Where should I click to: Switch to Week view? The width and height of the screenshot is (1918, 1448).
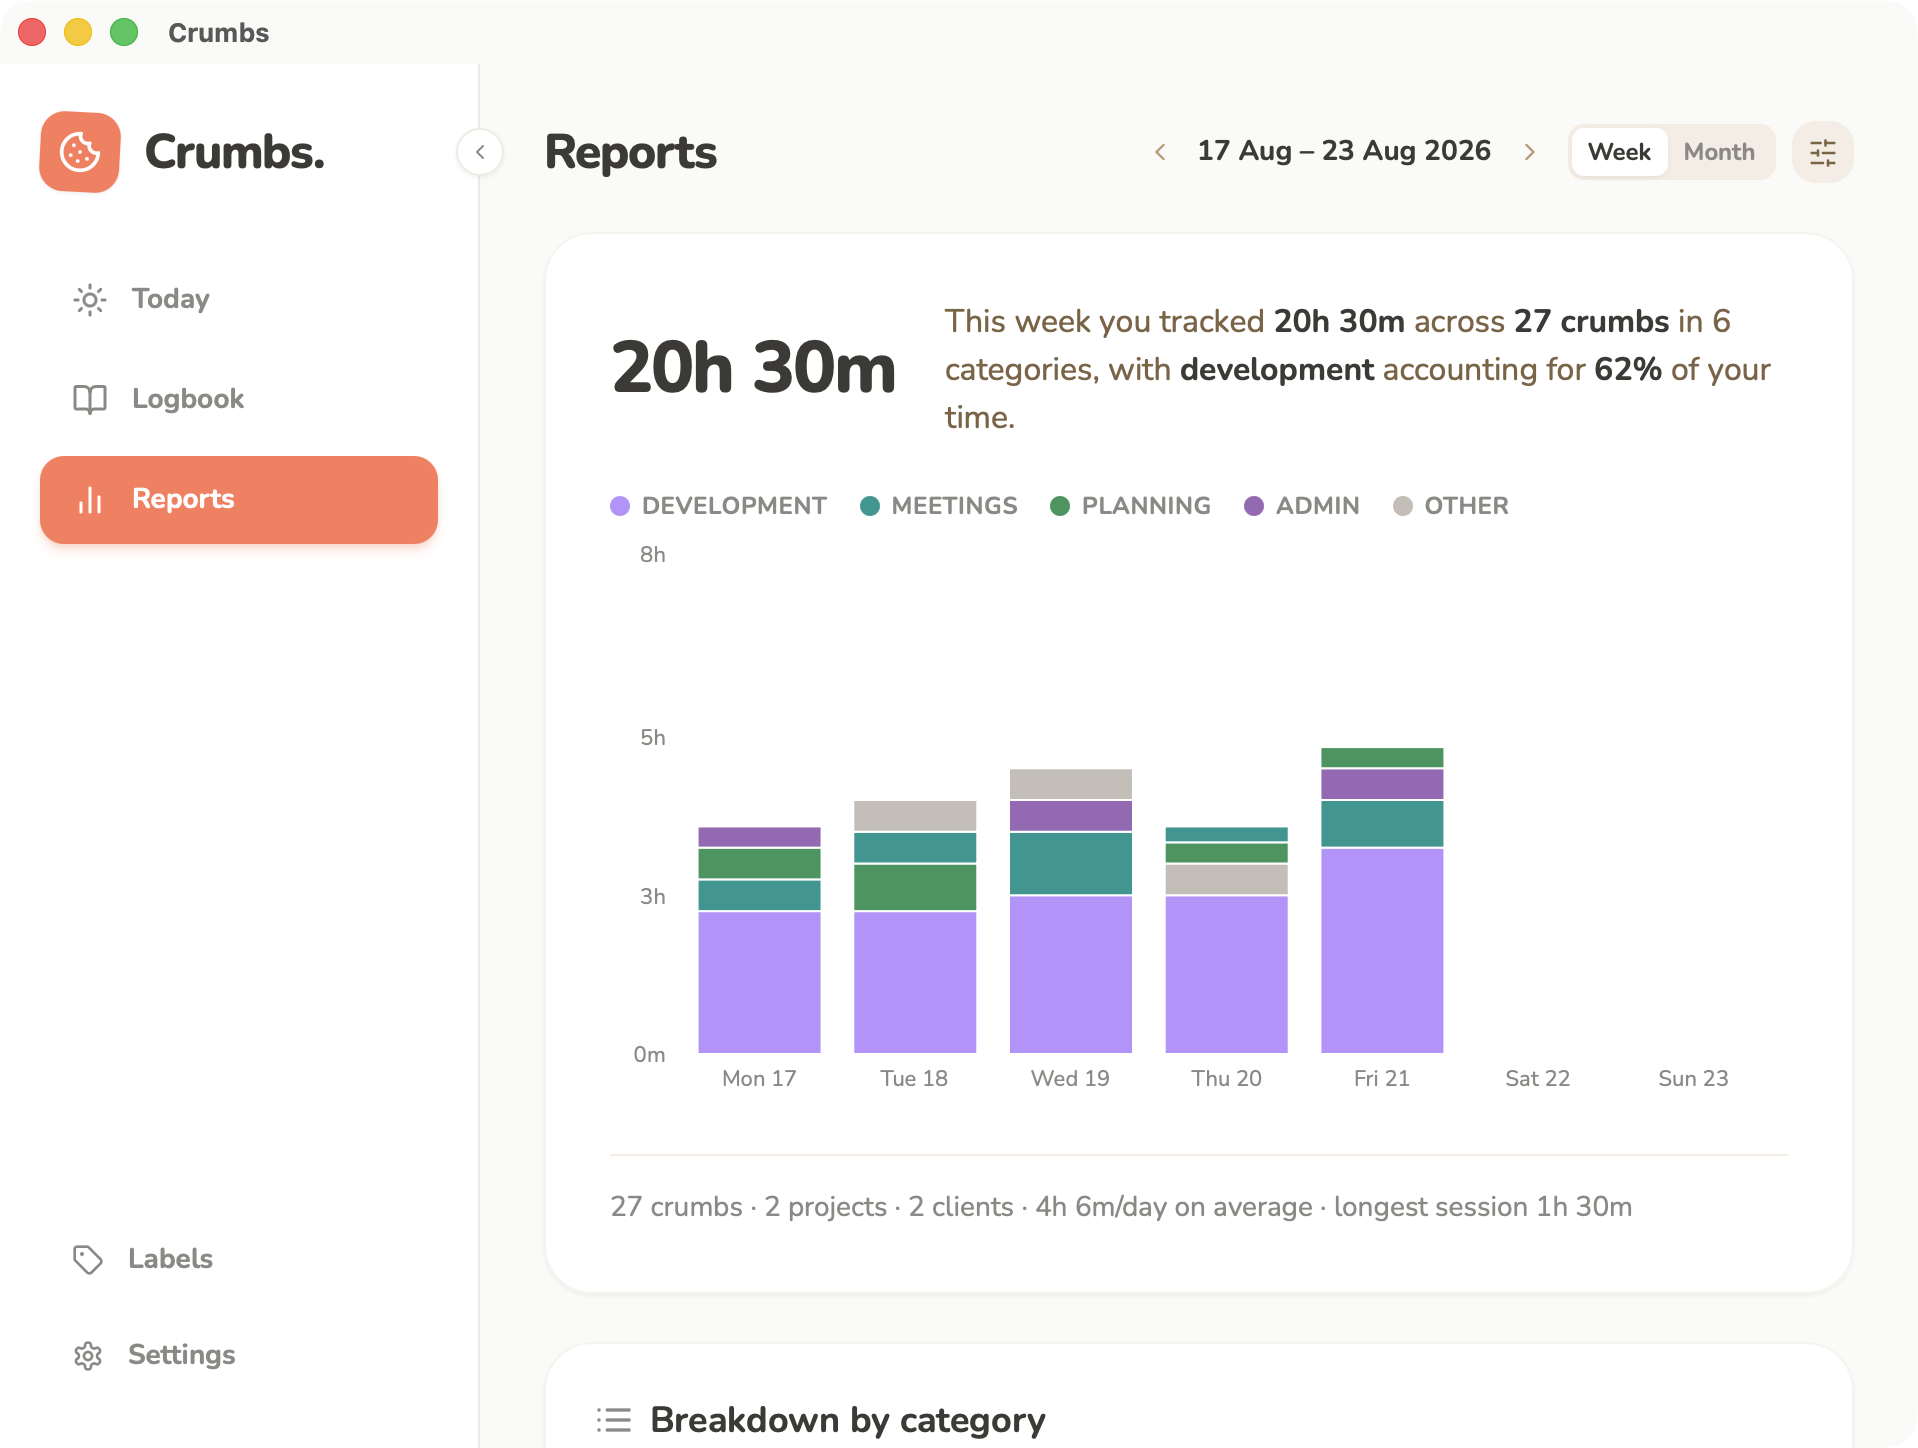point(1619,152)
